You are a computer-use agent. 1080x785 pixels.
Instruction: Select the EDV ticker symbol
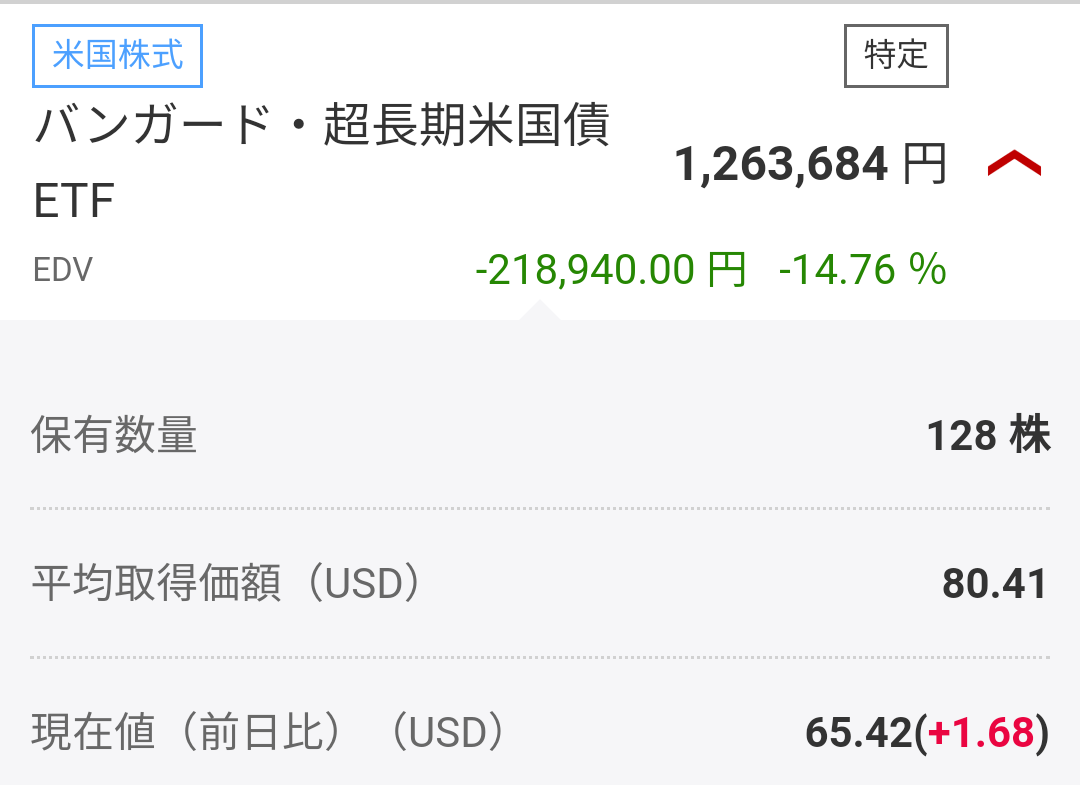pos(63,271)
